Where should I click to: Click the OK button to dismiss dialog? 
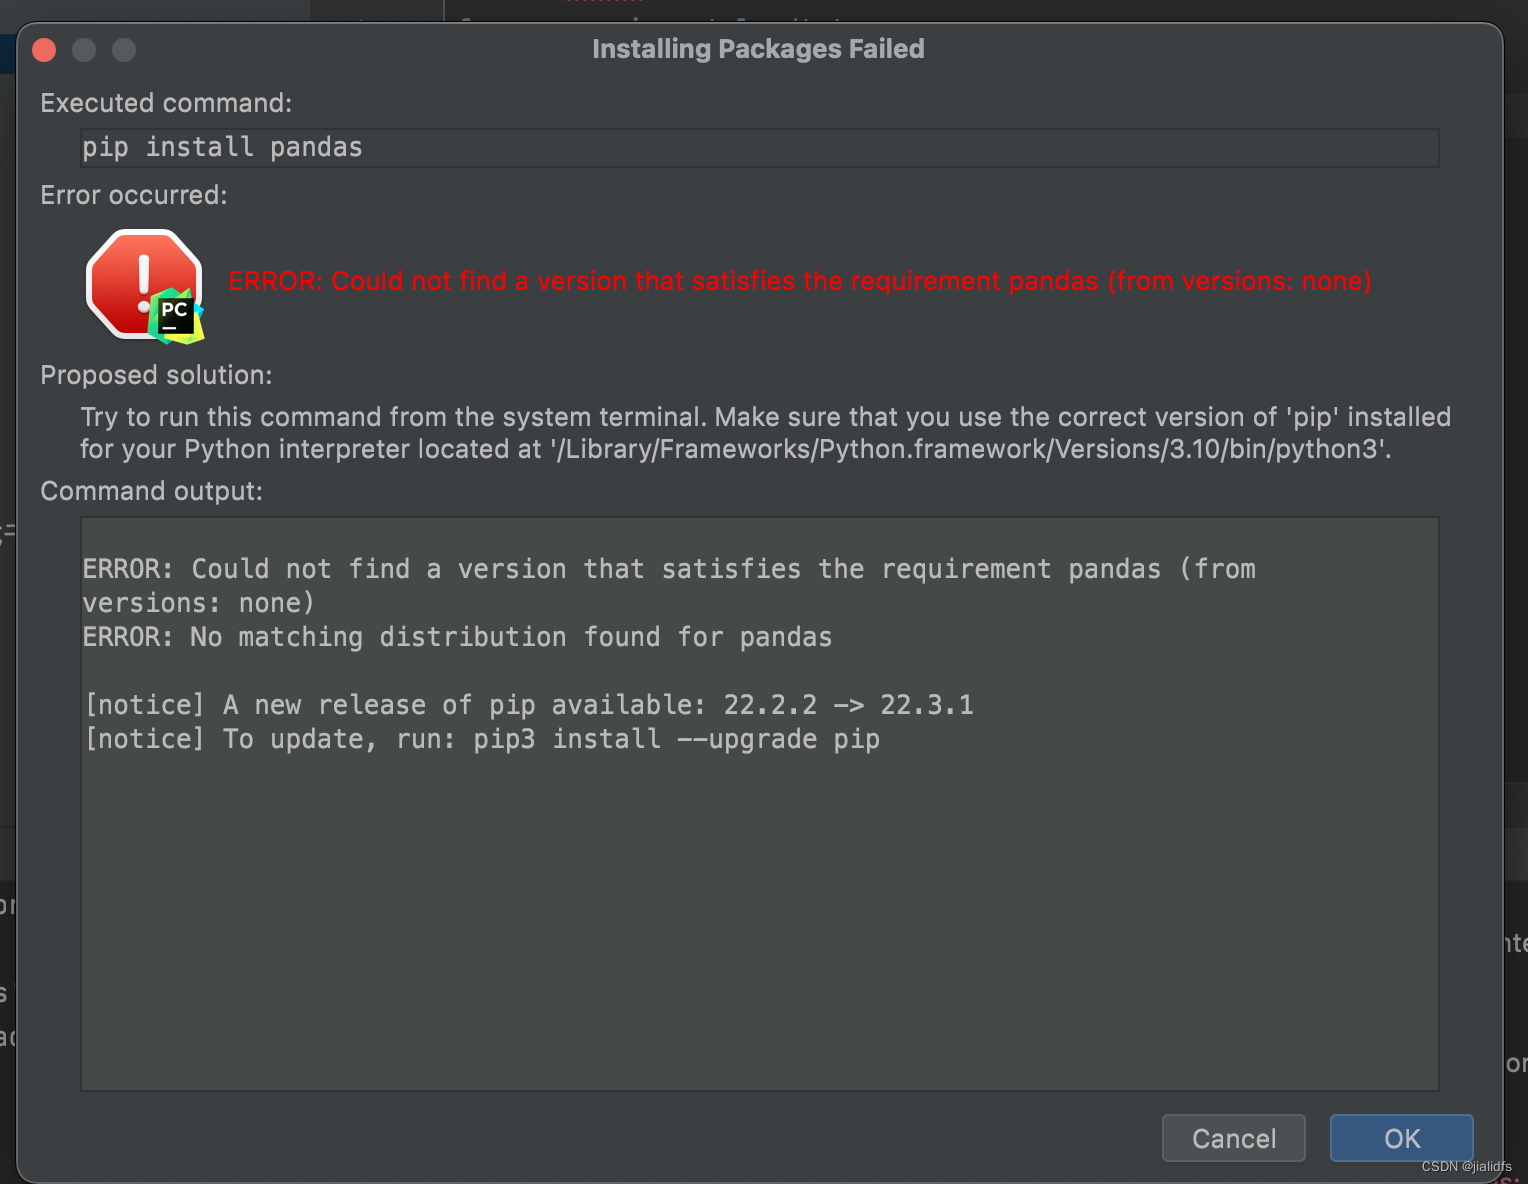1400,1138
